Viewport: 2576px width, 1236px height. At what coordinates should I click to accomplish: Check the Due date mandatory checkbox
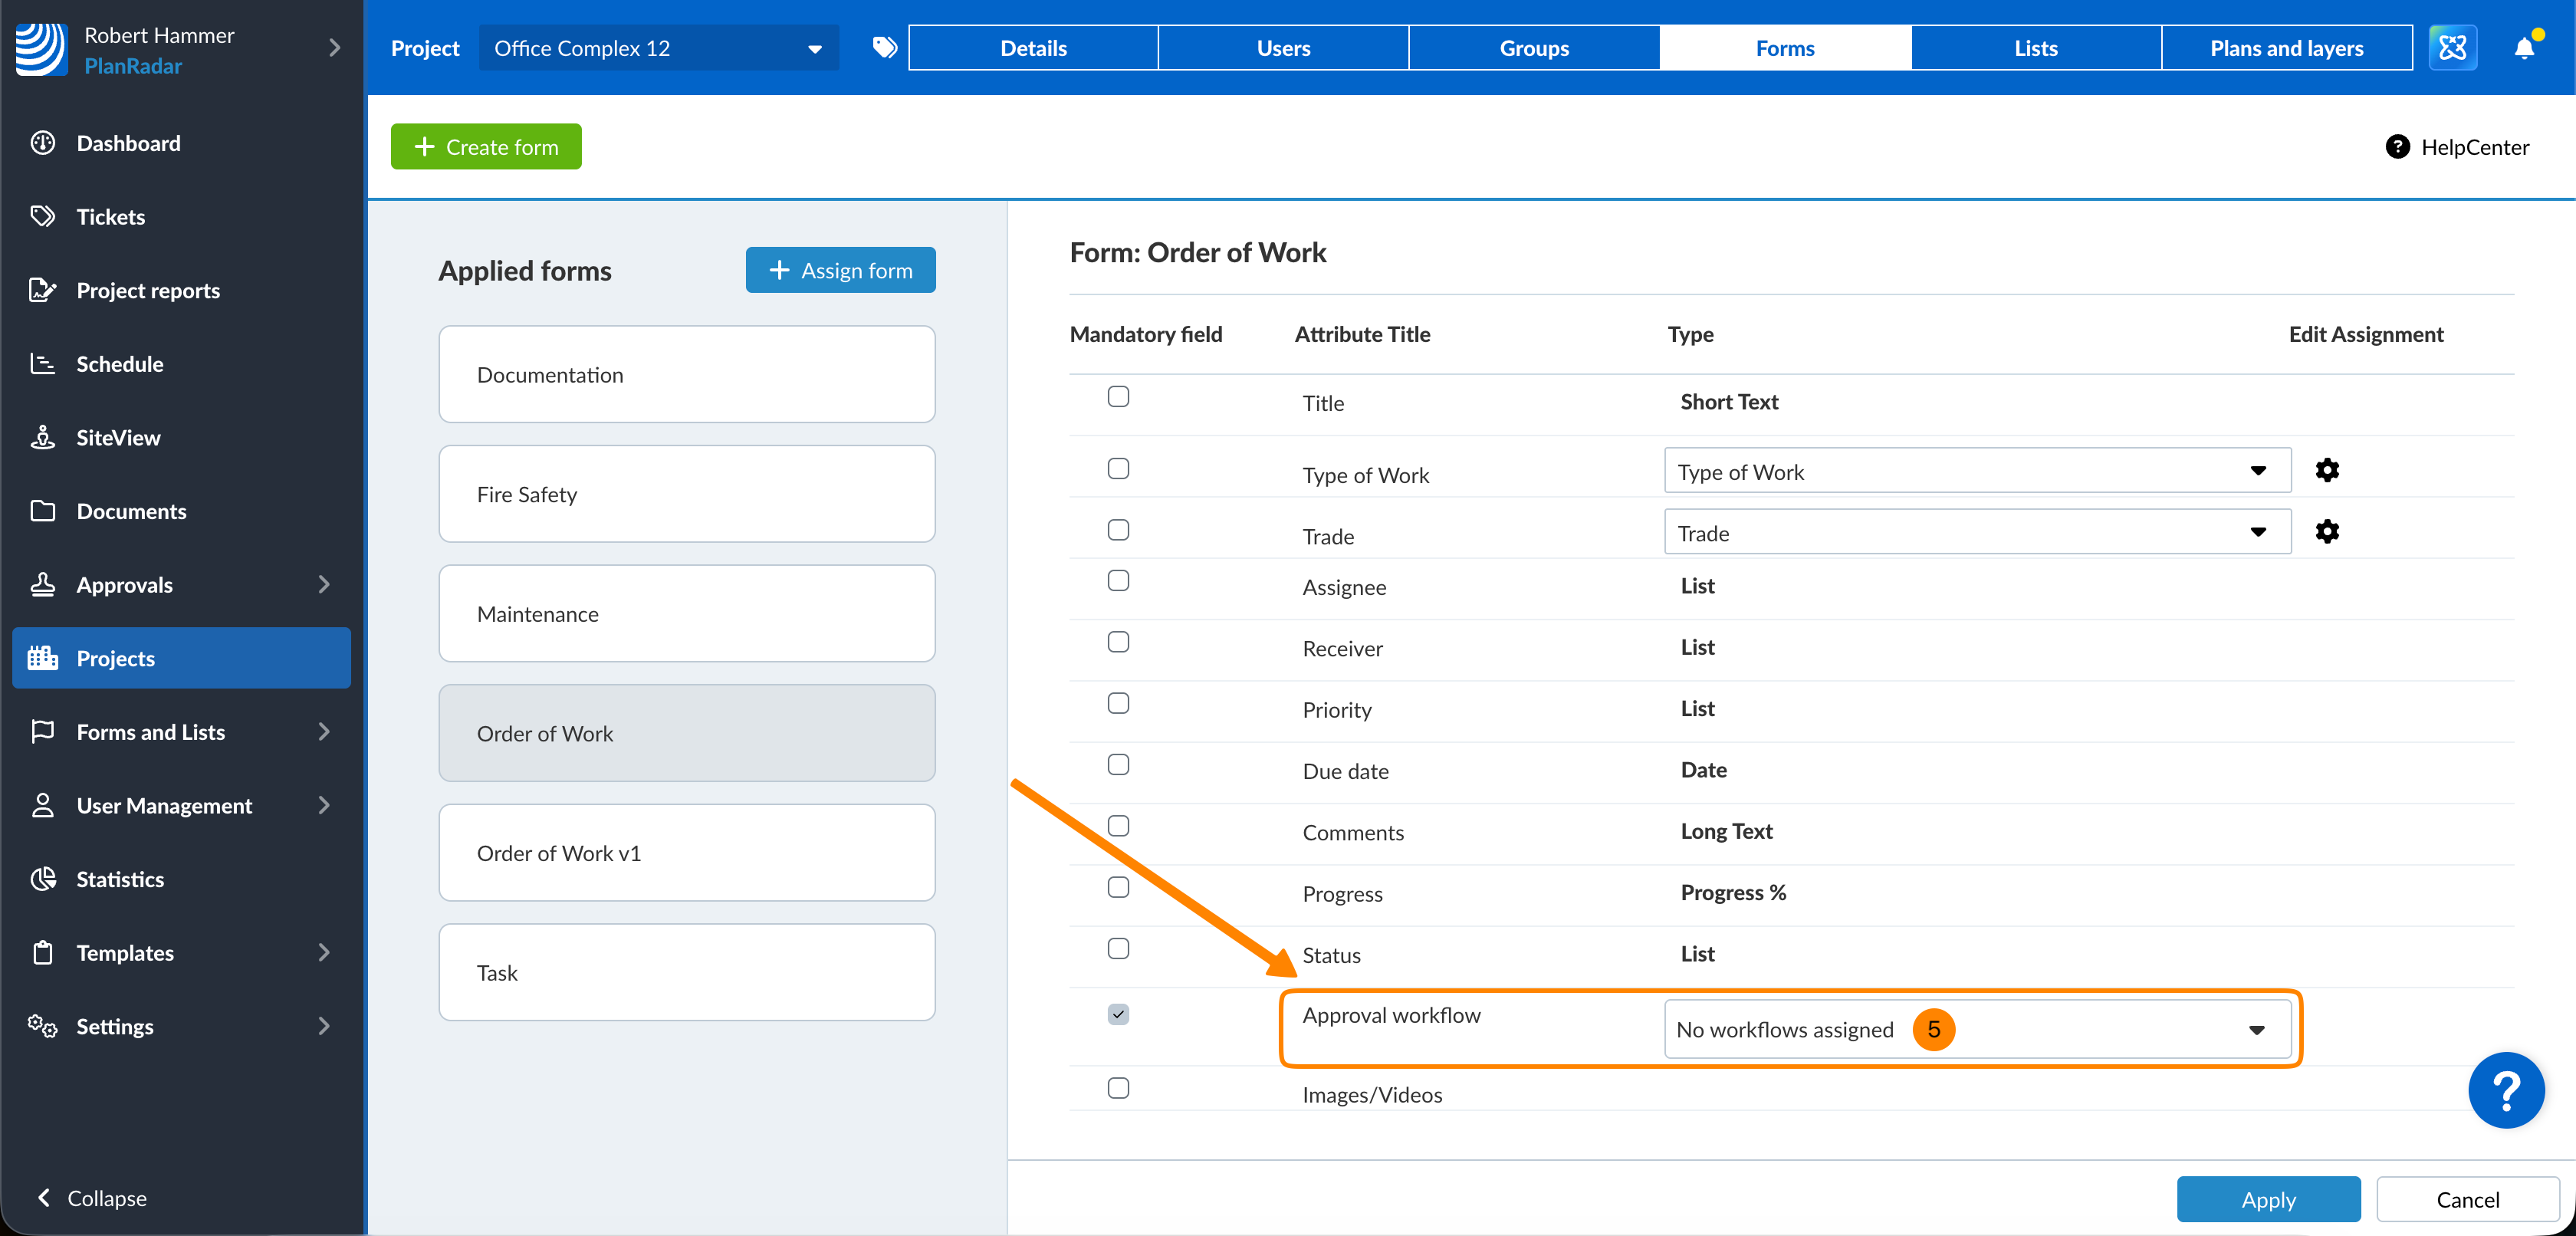pos(1118,765)
